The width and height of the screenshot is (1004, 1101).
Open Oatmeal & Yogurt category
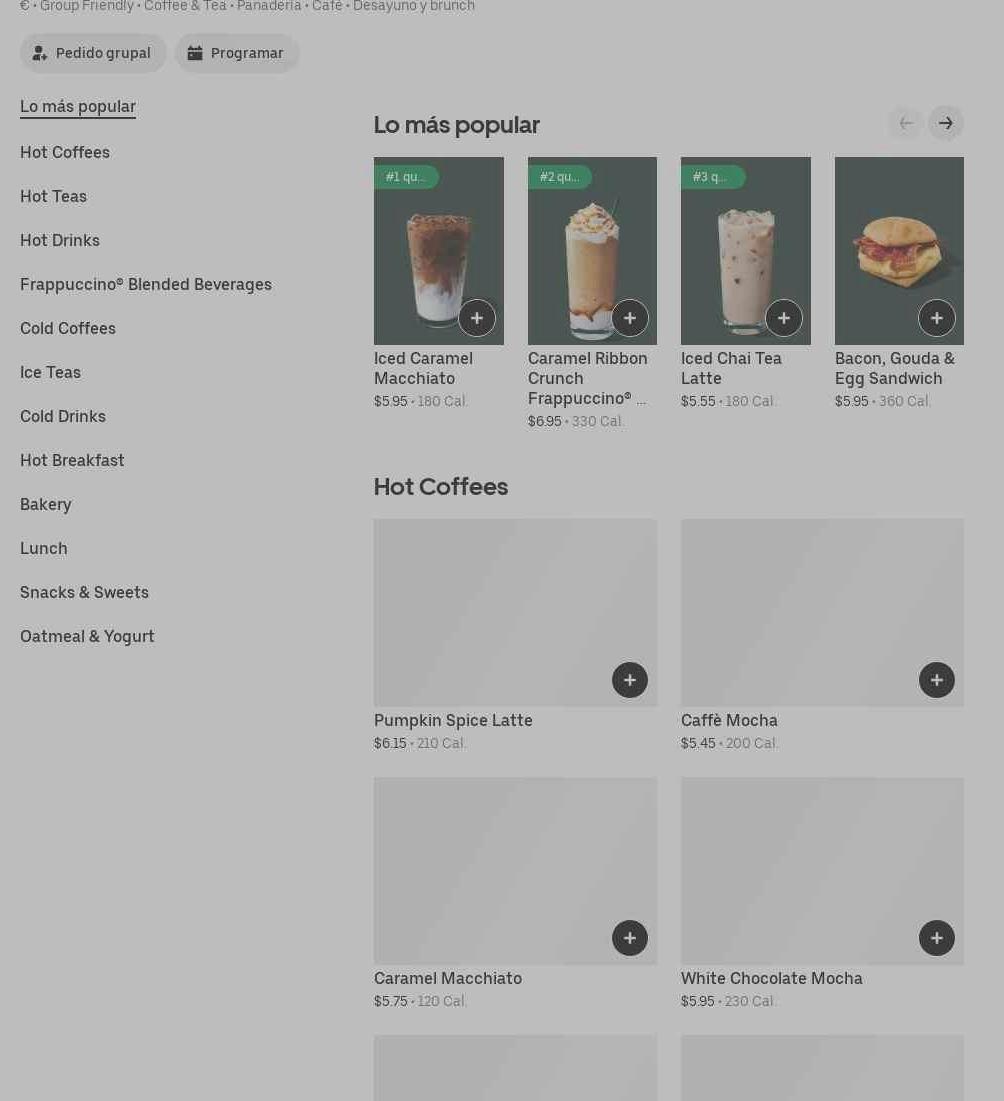(87, 637)
